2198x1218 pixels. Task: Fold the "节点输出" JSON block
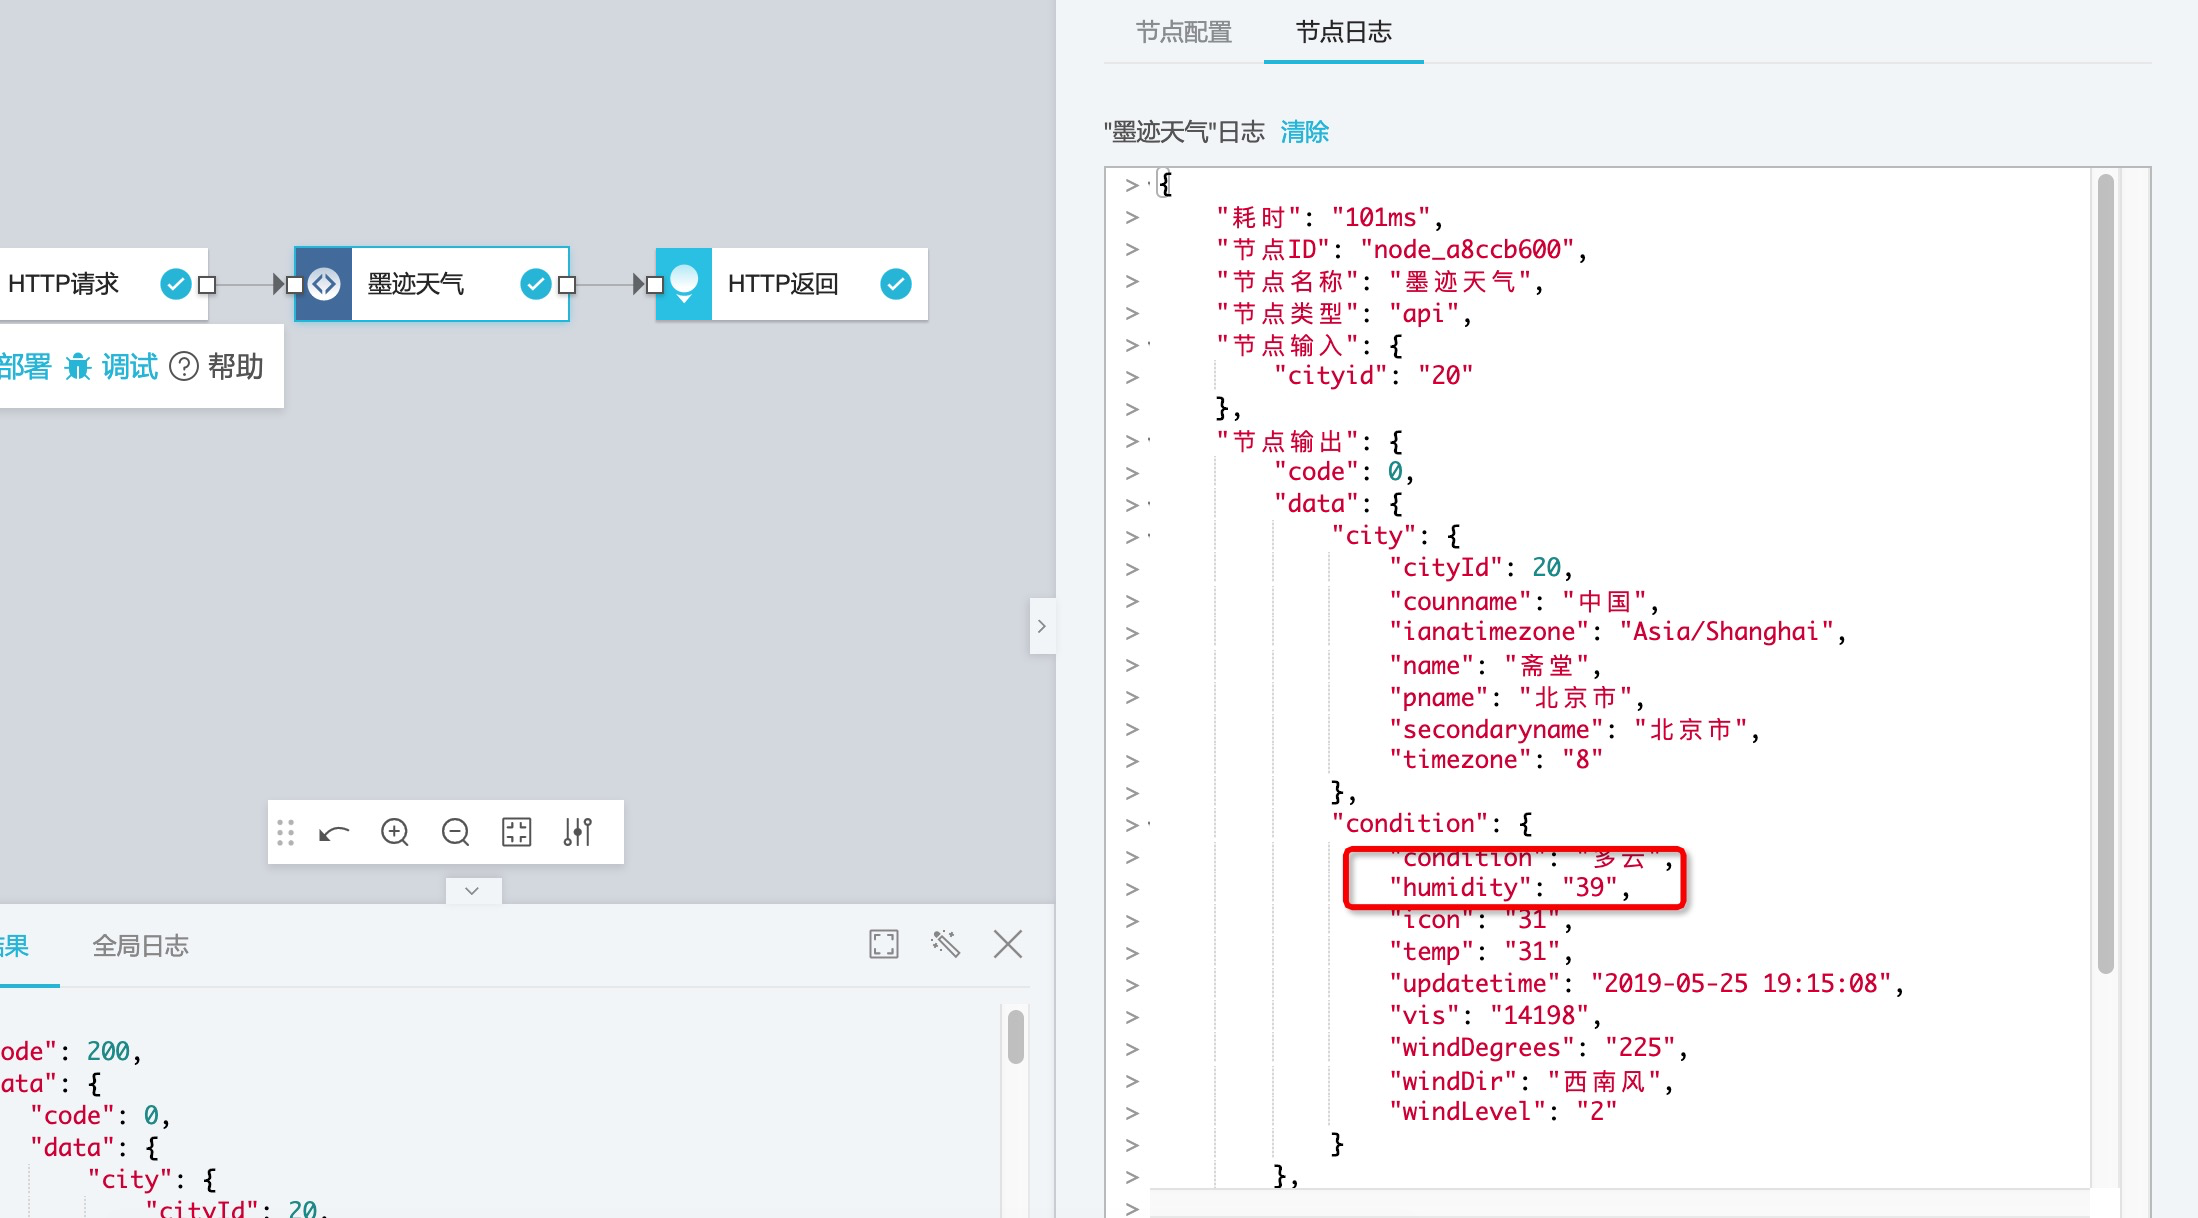[x=1149, y=441]
